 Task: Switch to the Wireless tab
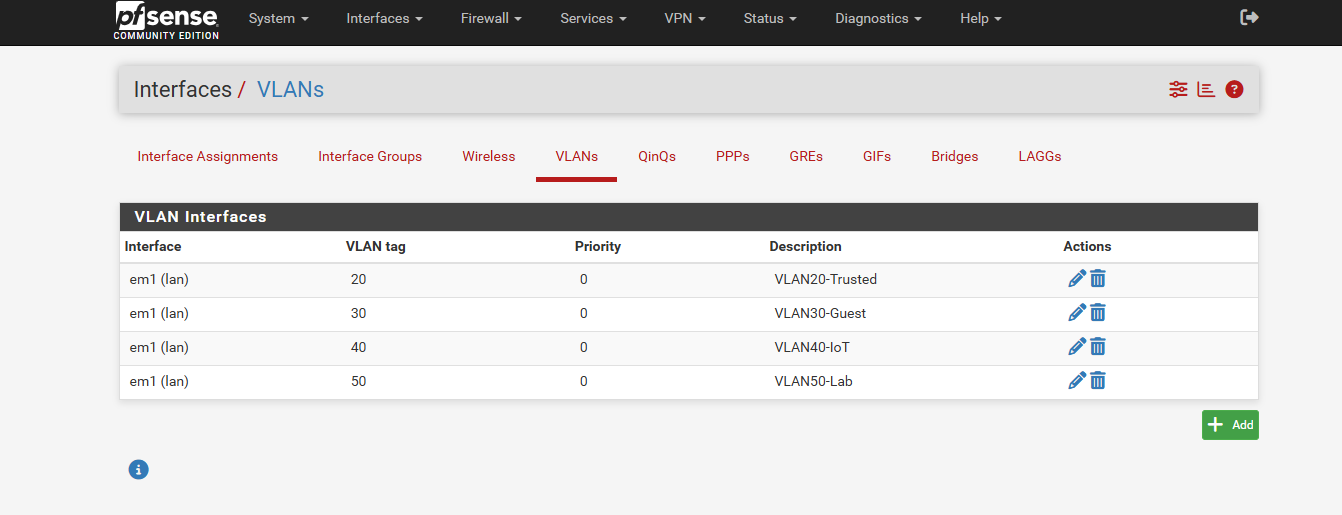(x=489, y=156)
